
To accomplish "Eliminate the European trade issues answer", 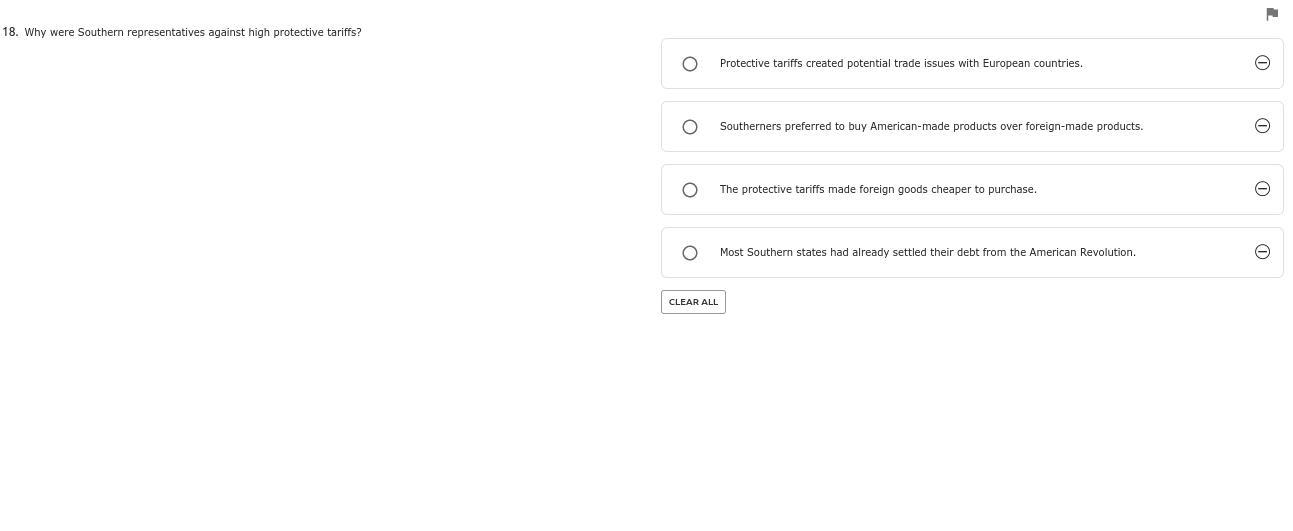I will coord(1262,63).
